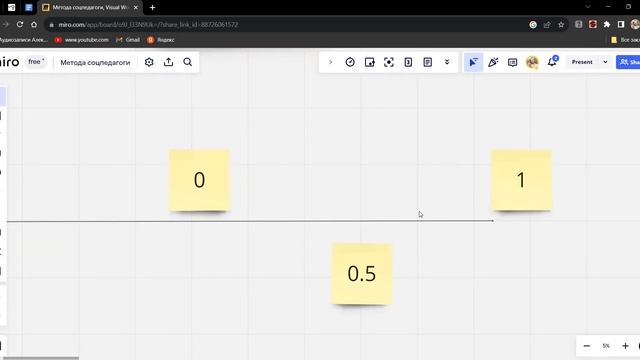
Task: Open the Яндекс bookmark
Action: 161,40
